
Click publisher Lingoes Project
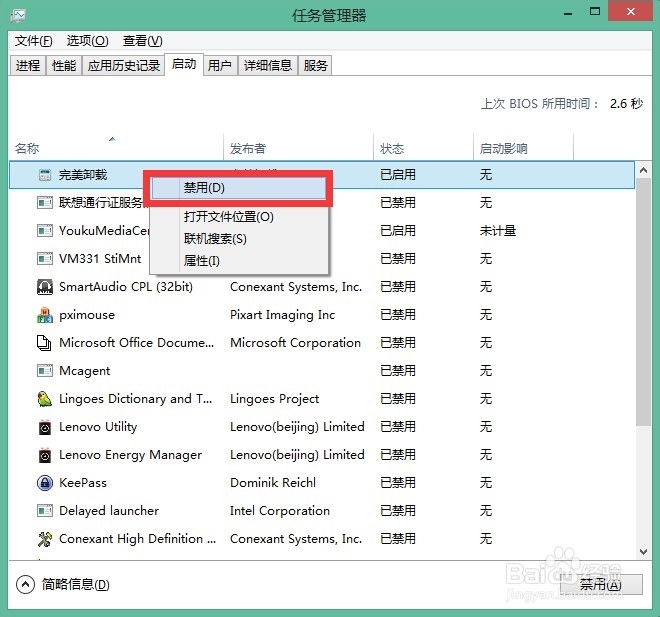pyautogui.click(x=274, y=399)
